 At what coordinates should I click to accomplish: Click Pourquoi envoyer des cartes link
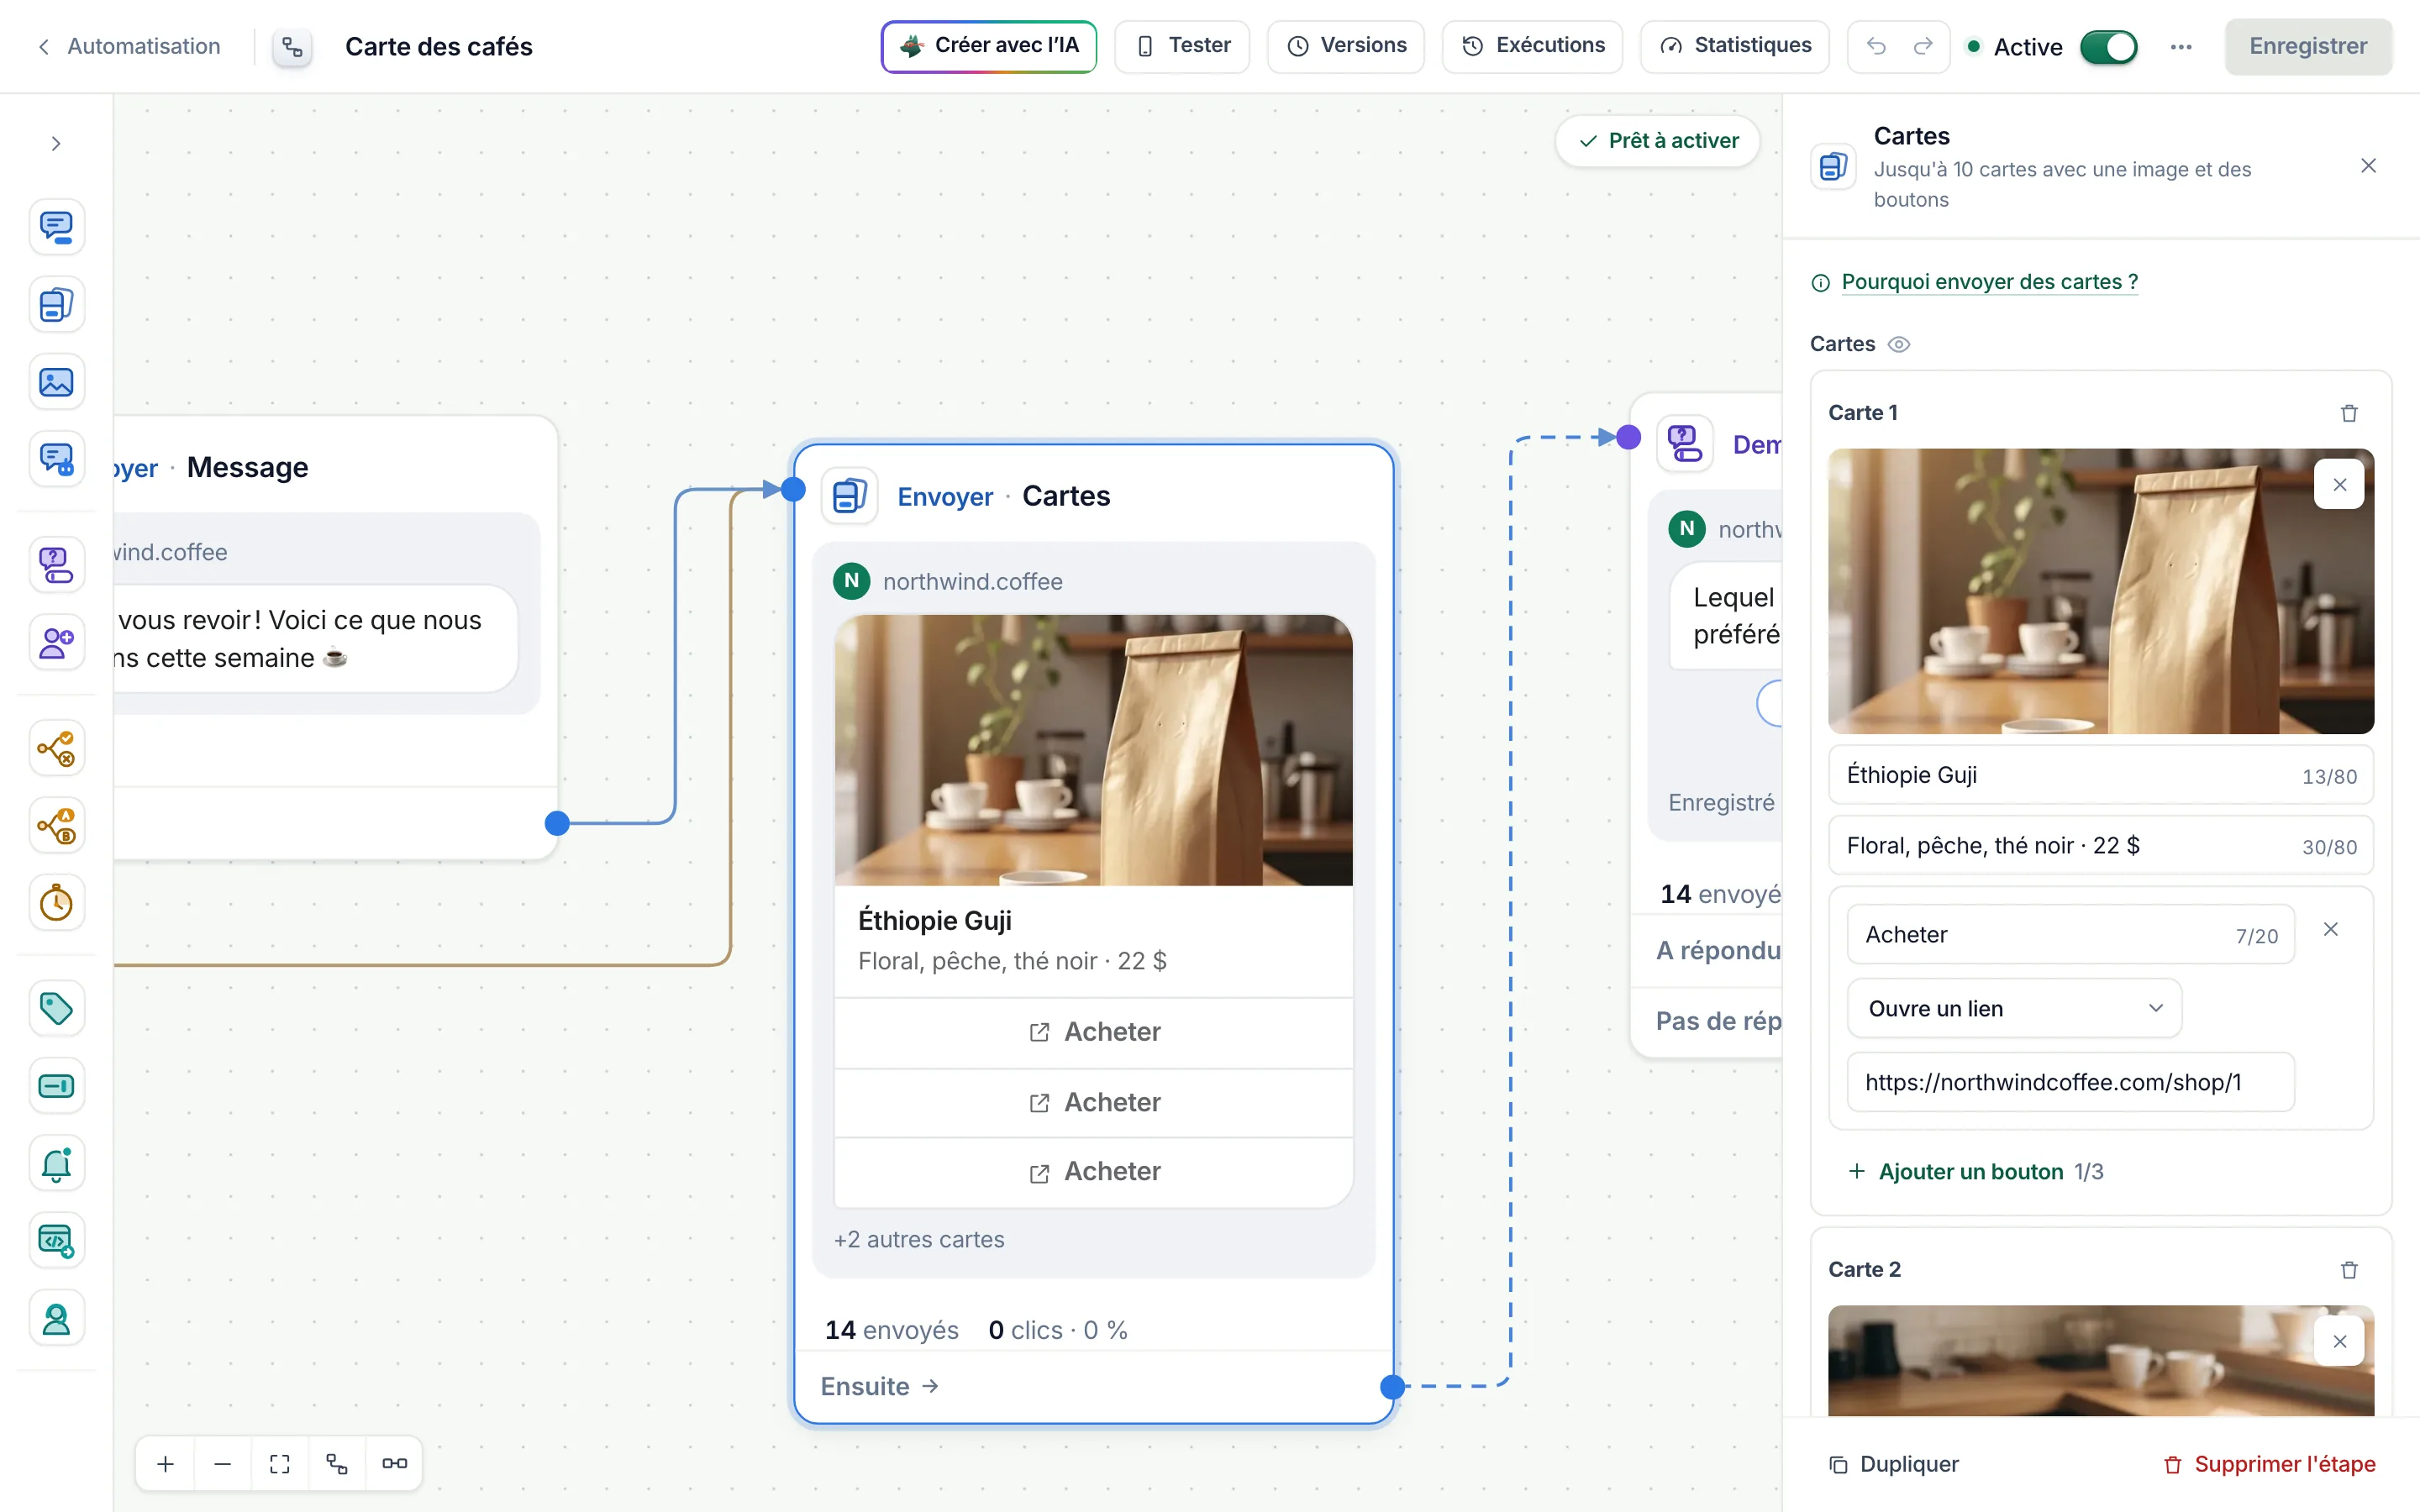[1989, 282]
